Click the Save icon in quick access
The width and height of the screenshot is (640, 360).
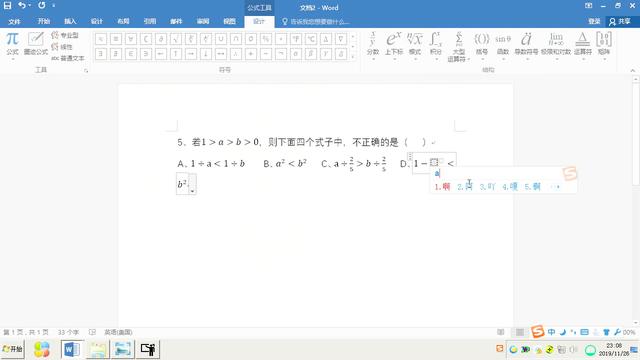[x=7, y=6]
